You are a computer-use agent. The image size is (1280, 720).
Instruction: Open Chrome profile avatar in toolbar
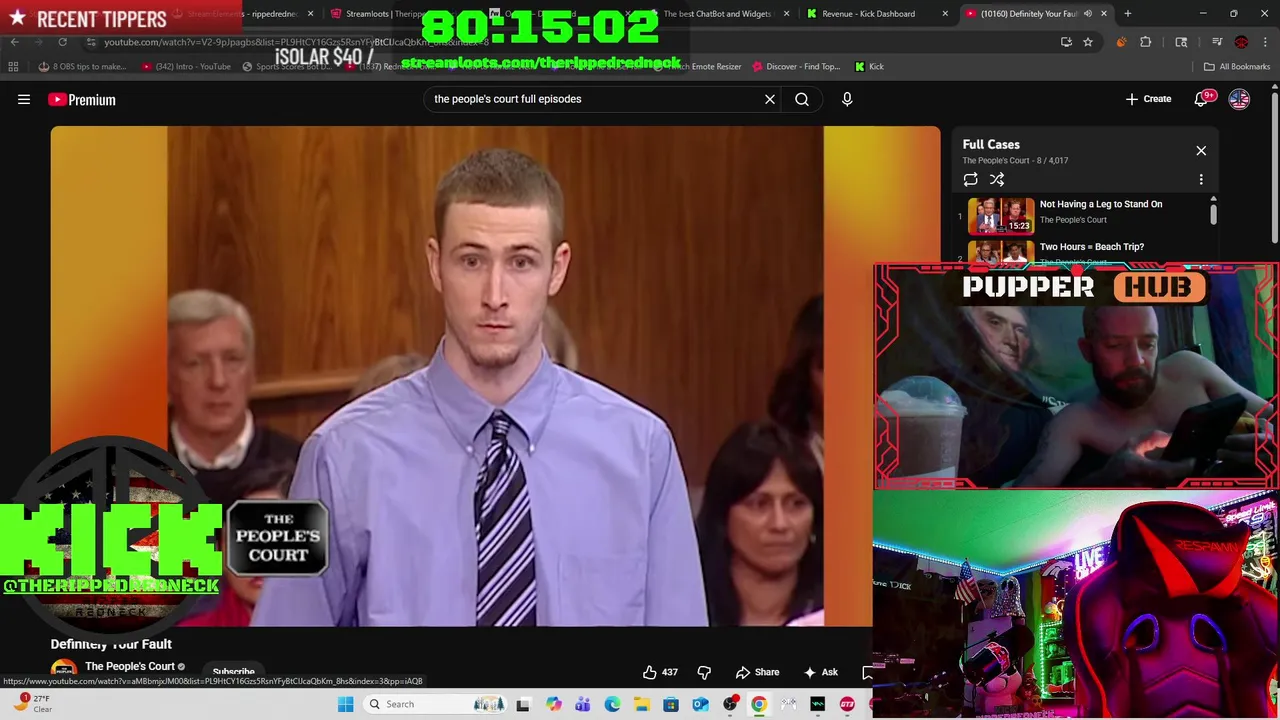1241,42
